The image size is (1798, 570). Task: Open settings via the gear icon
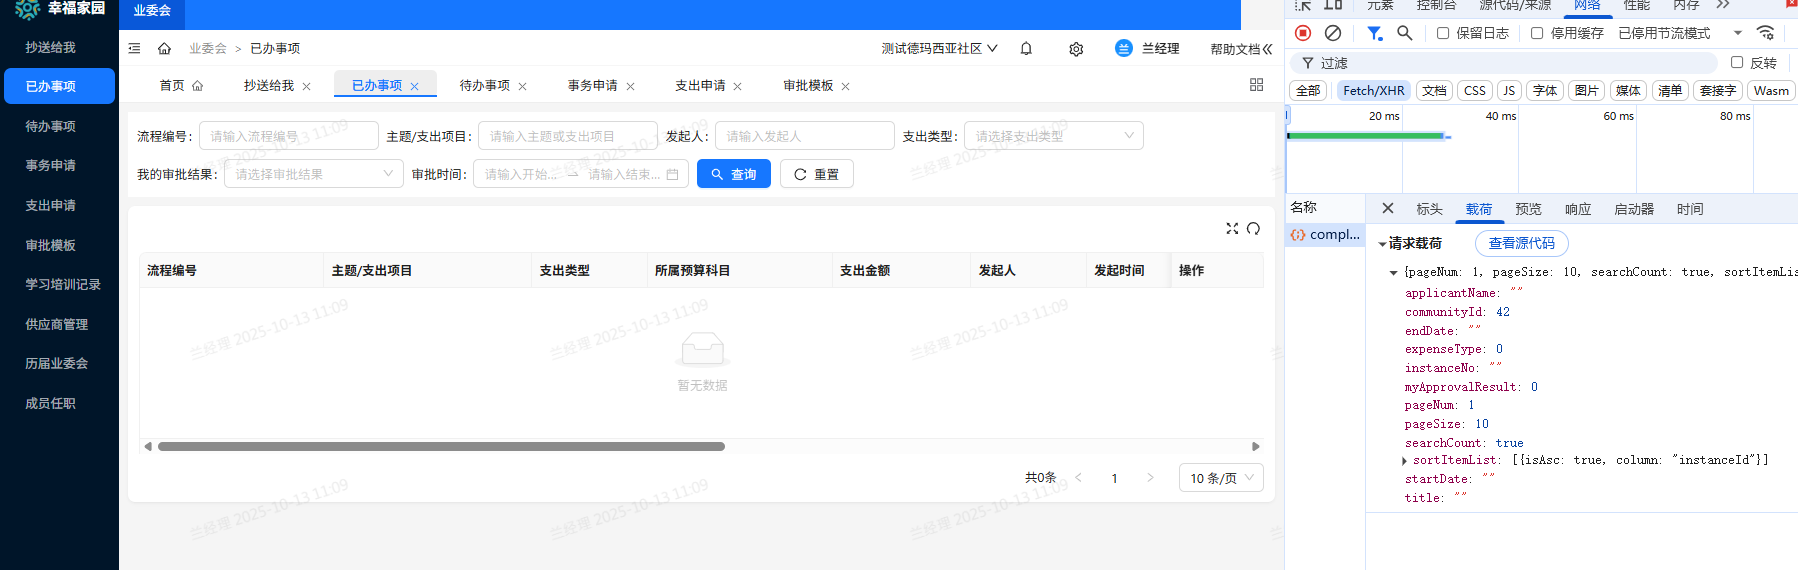(1076, 49)
